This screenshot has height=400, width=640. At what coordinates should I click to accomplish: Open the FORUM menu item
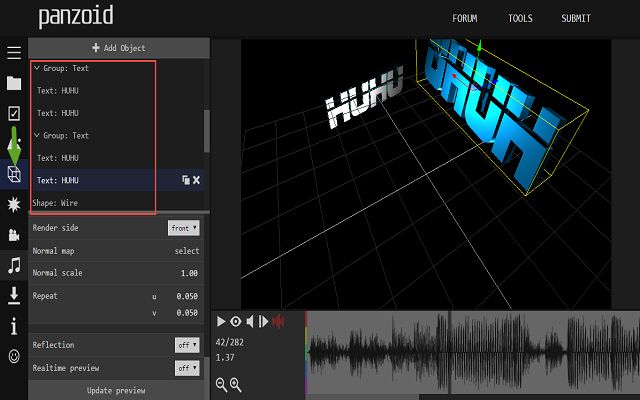pos(464,18)
